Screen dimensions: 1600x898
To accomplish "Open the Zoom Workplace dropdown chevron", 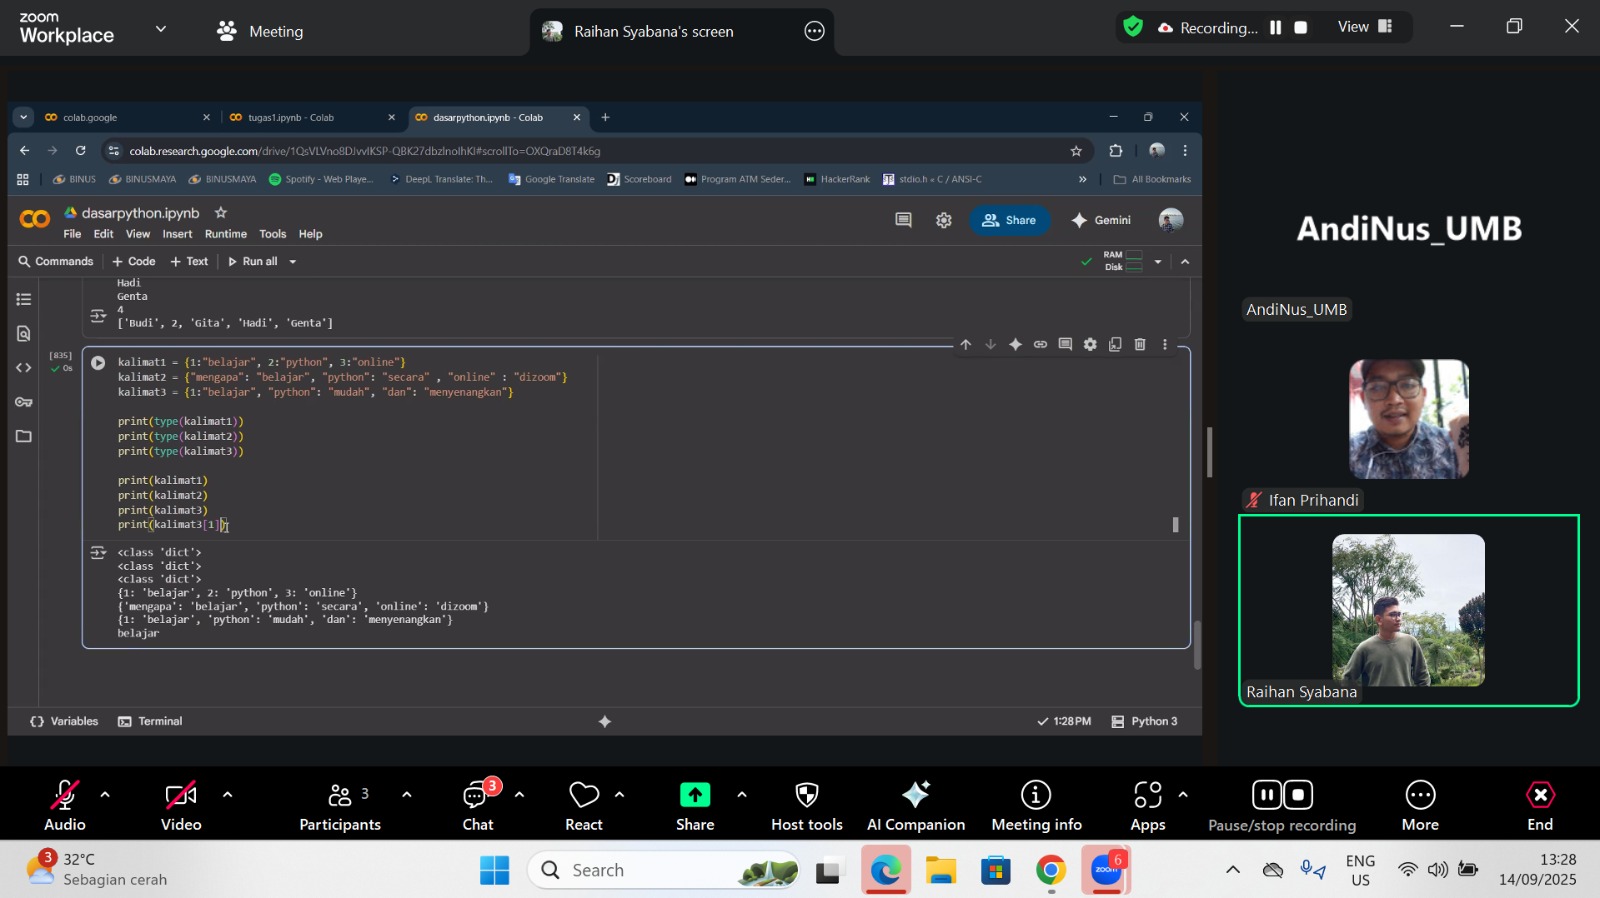I will 161,29.
